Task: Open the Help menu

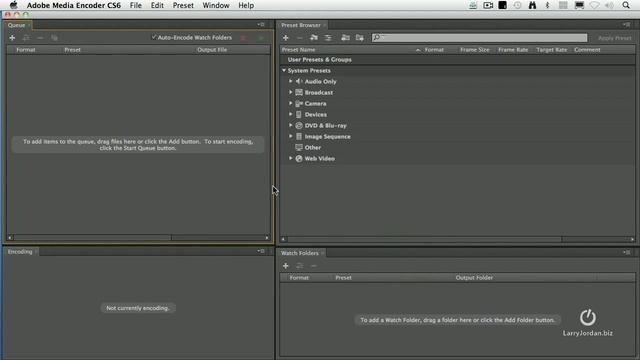Action: [246, 5]
